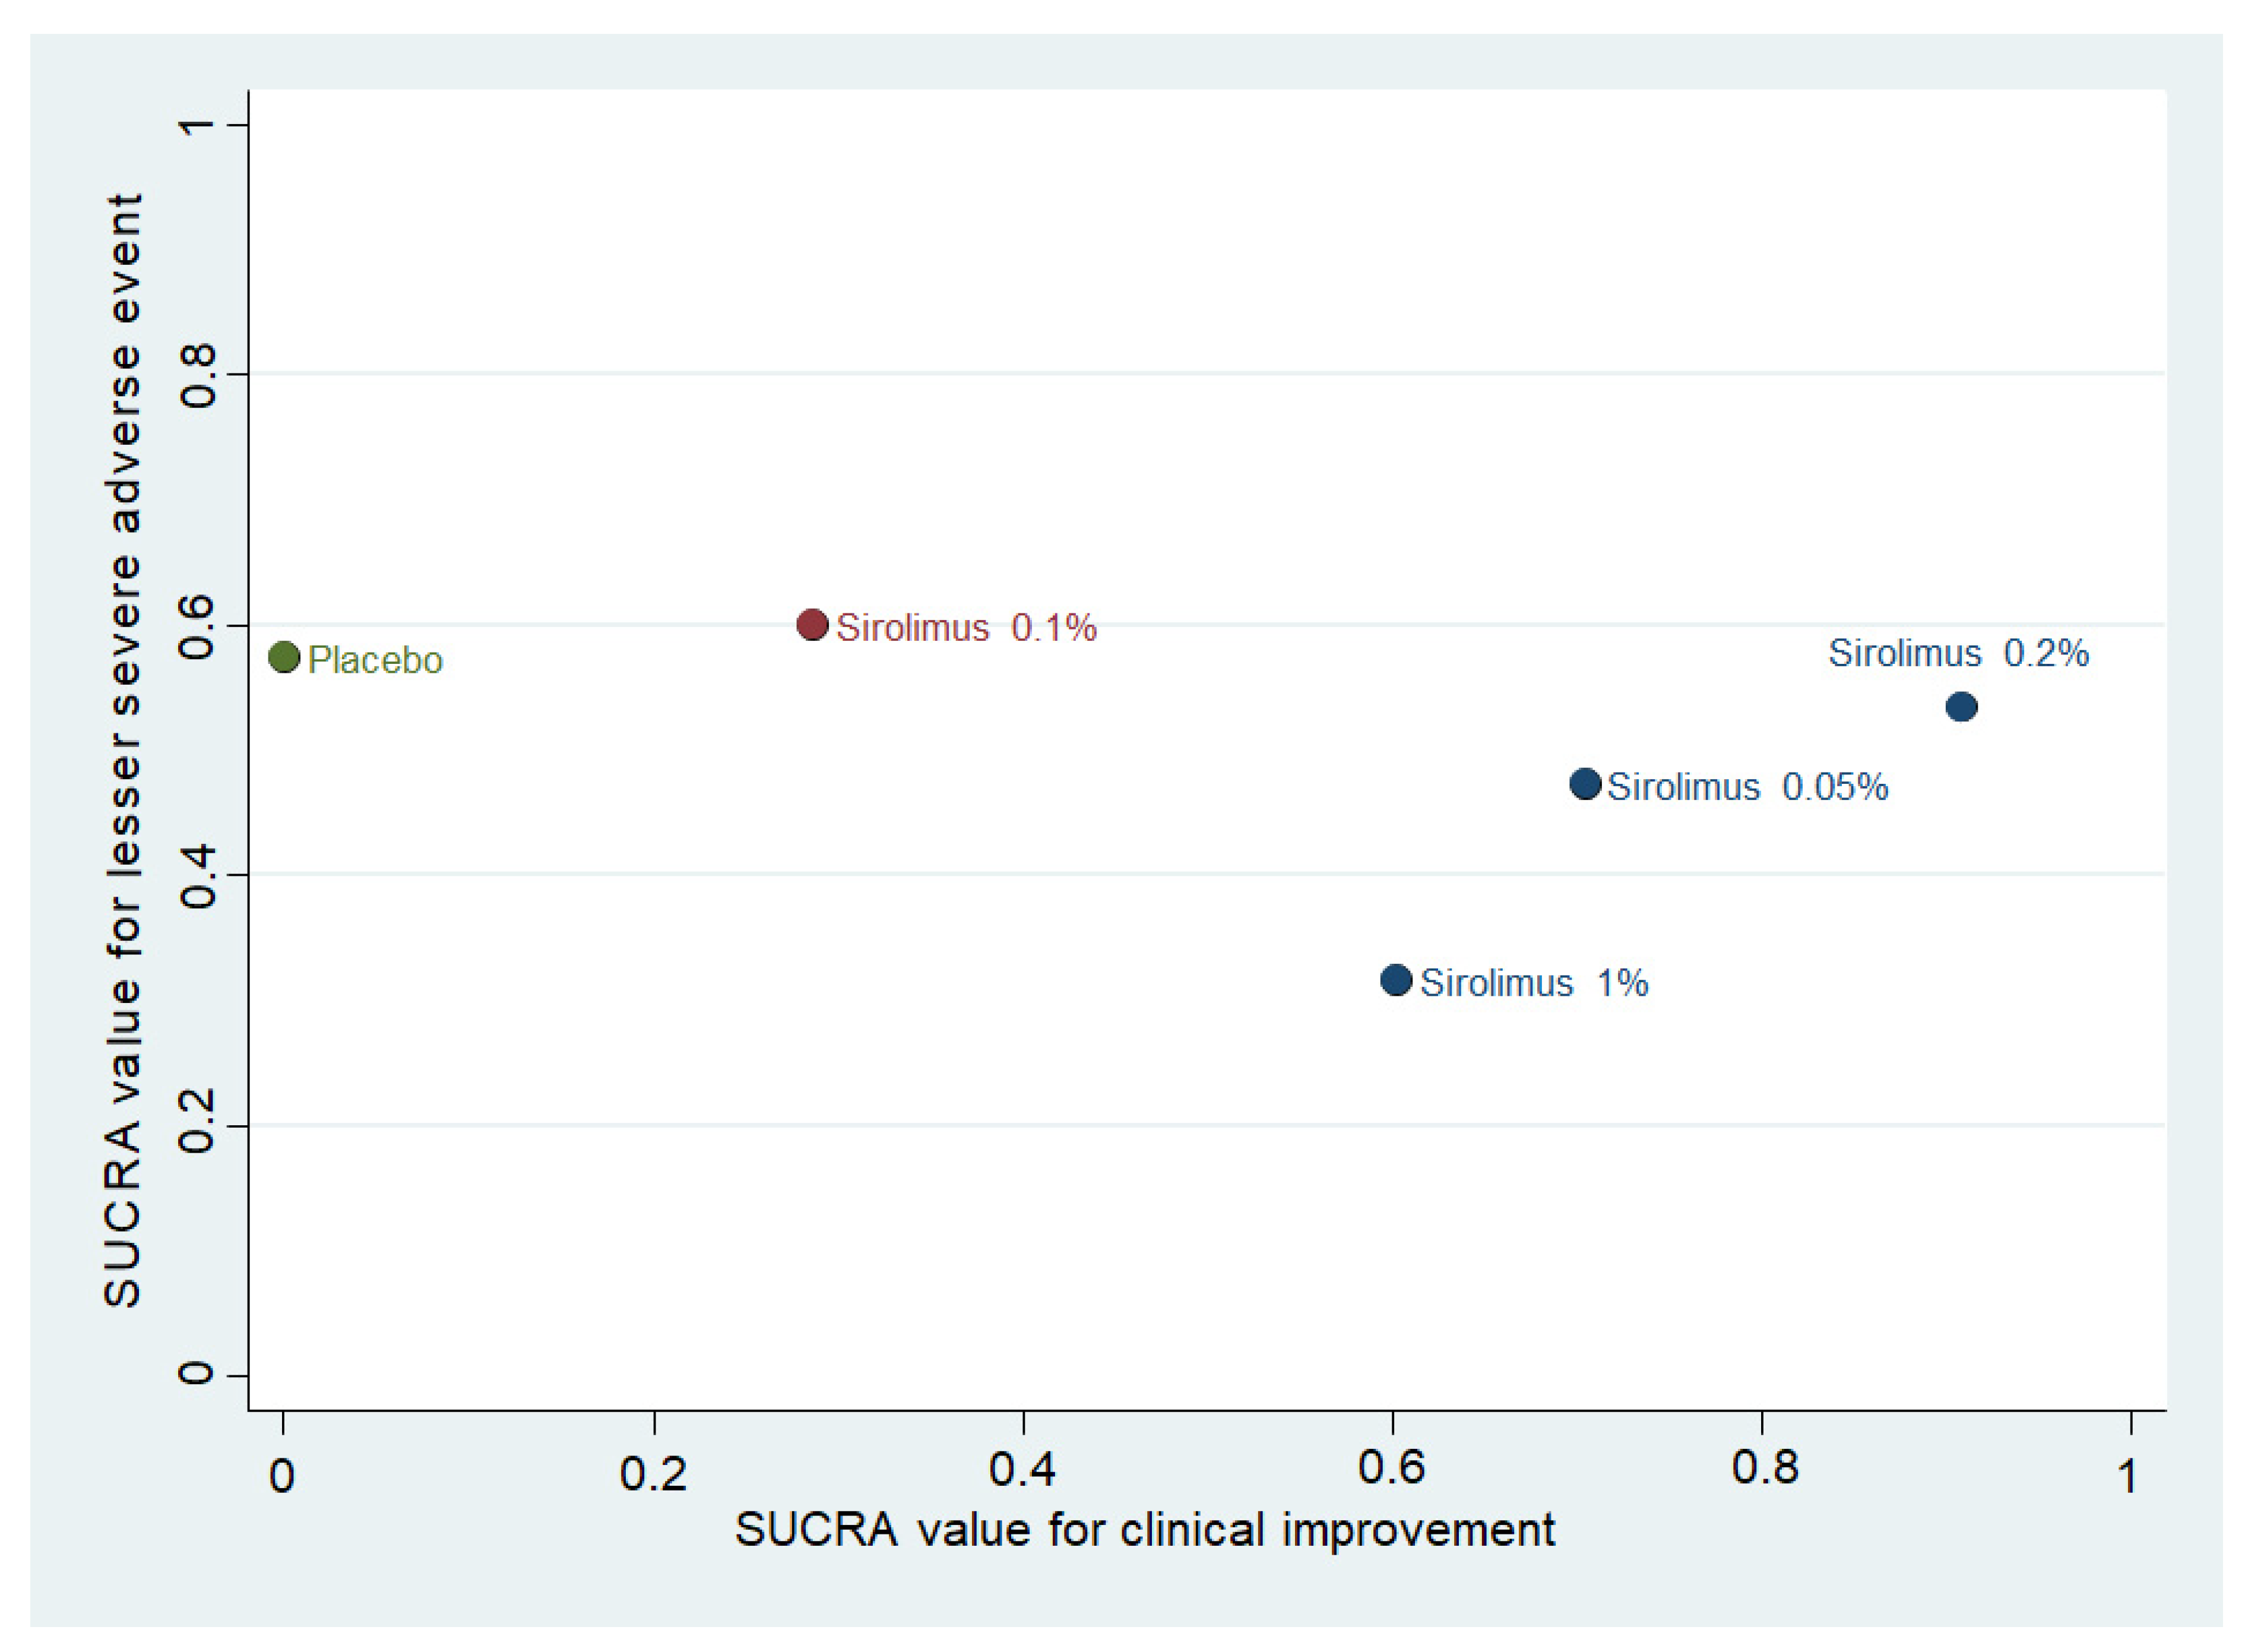
Task: Click the y-axis title for adverse event
Action: click(x=123, y=750)
